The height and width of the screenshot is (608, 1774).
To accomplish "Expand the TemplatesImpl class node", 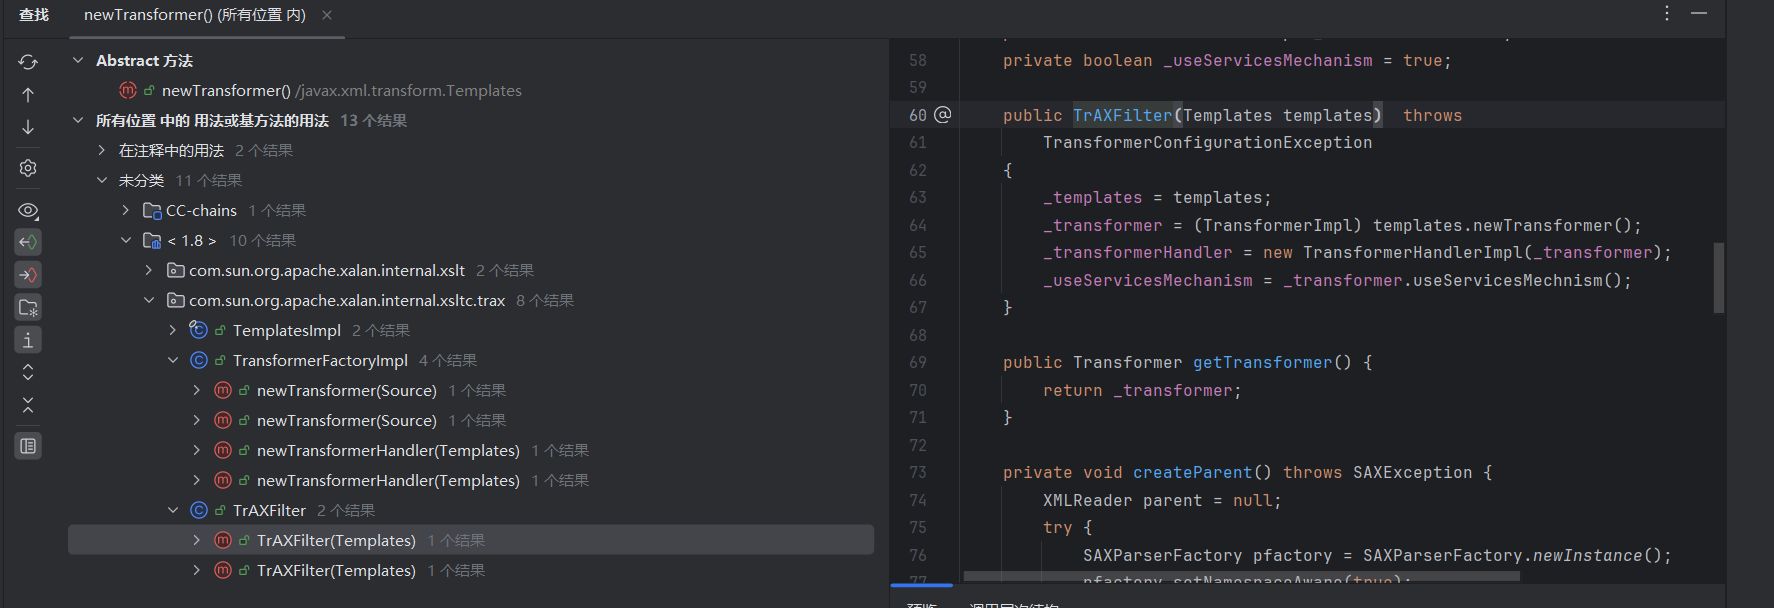I will click(x=173, y=331).
